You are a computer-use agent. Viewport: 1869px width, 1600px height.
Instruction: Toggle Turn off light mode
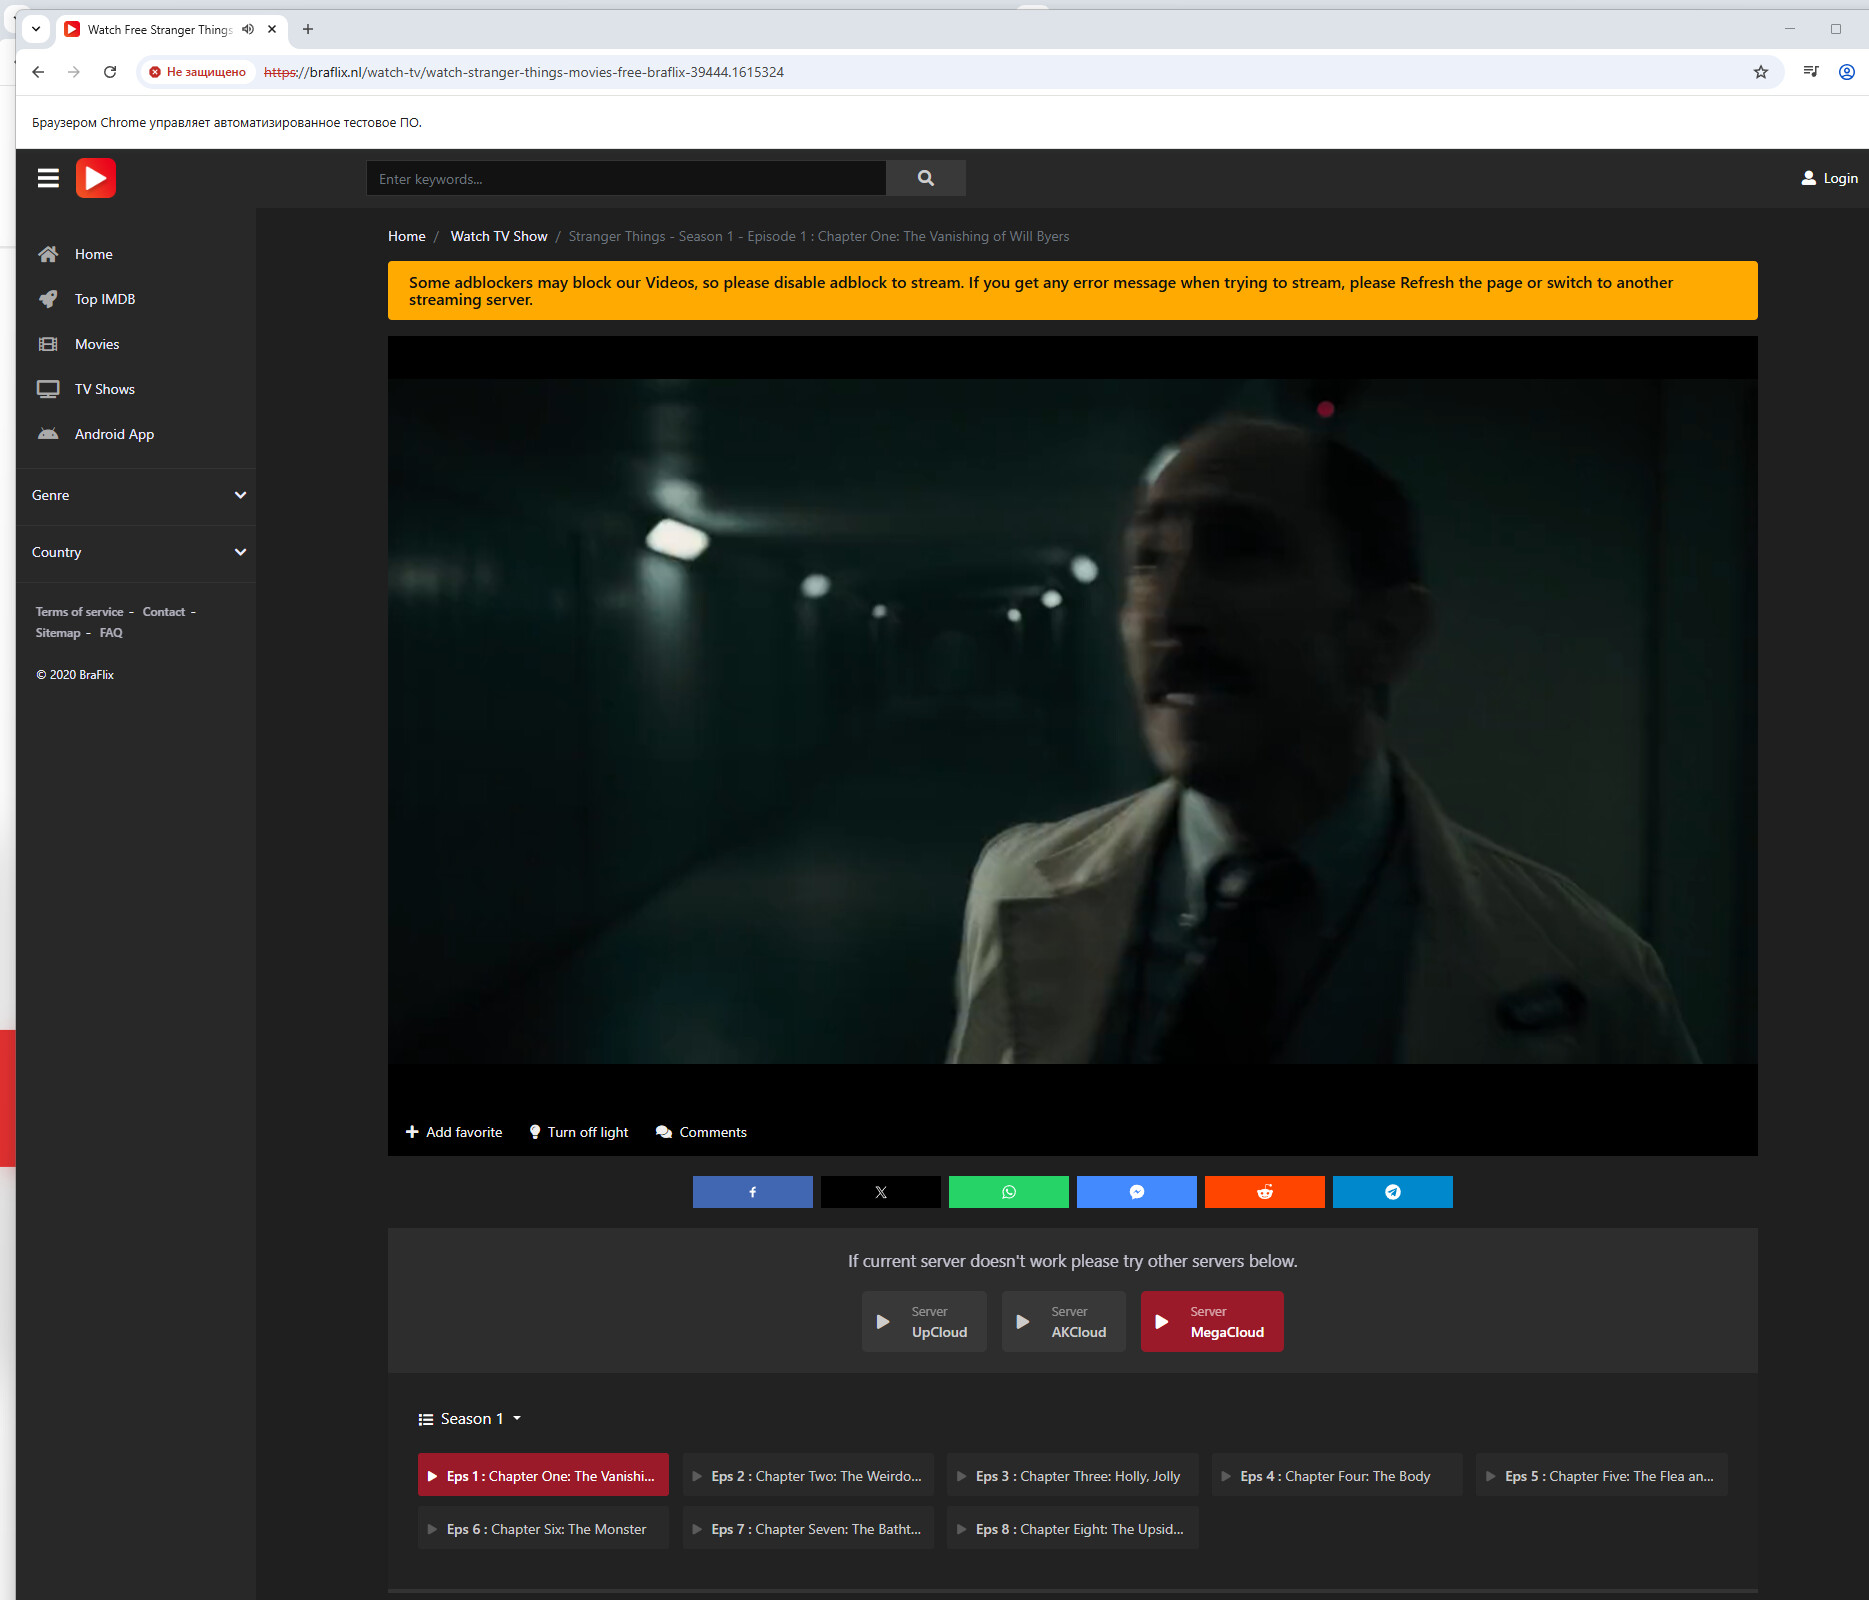[578, 1132]
